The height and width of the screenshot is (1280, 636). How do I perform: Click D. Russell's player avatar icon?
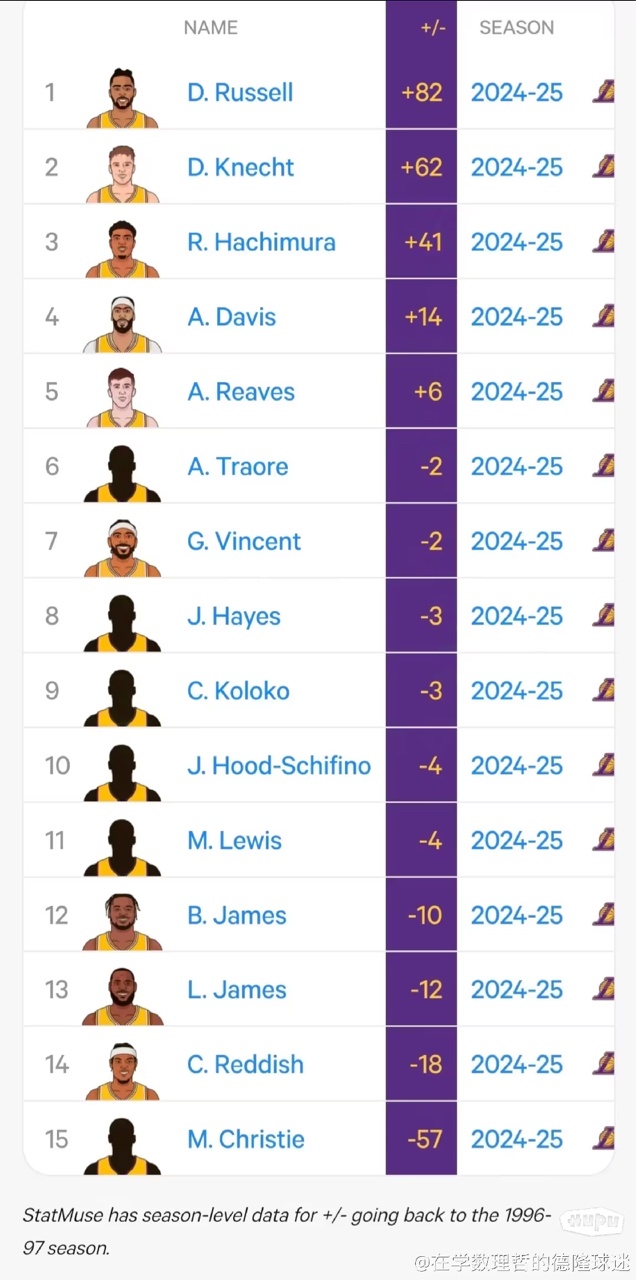[122, 97]
